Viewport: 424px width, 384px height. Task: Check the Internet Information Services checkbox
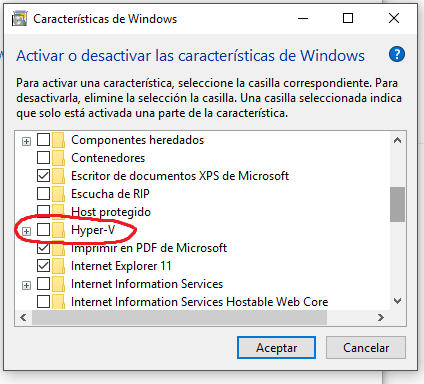pyautogui.click(x=43, y=284)
